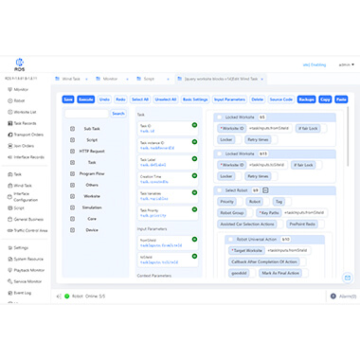This screenshot has height=360, width=360.
Task: Expand the Sub Task category
Action: pos(72,129)
